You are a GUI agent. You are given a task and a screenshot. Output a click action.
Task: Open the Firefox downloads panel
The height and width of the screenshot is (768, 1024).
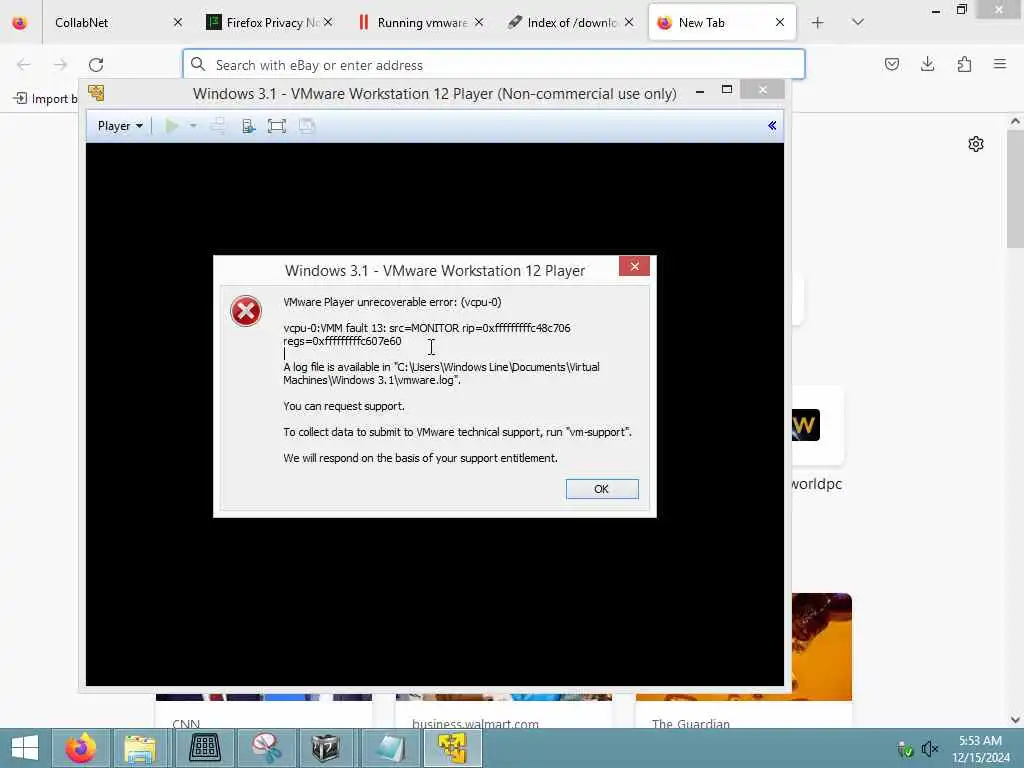point(927,64)
